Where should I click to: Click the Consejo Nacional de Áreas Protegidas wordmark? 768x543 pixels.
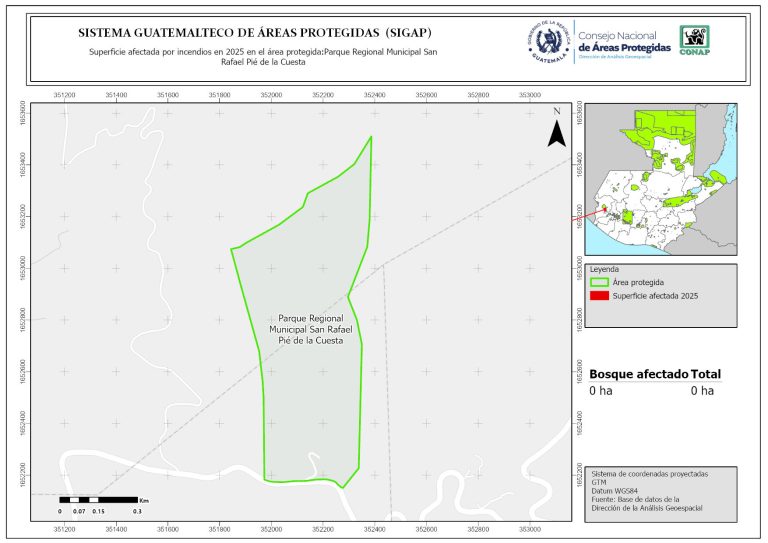624,41
